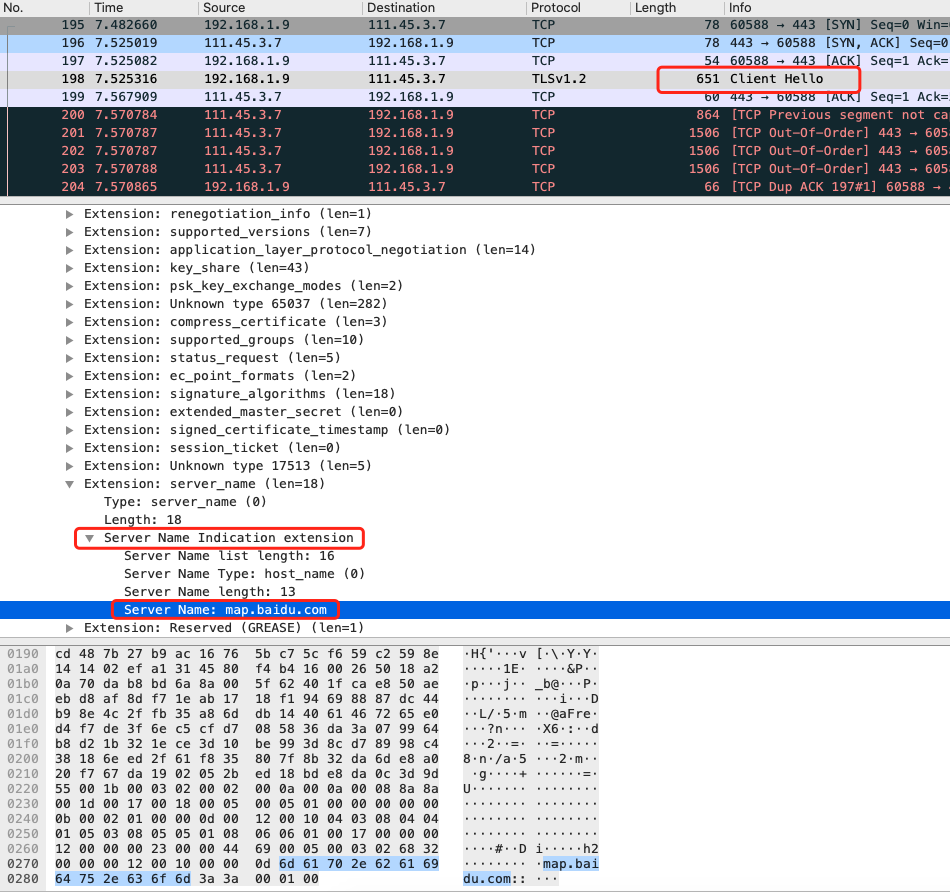Collapse the server_name extension node
Screen dimensions: 950x892
point(70,484)
